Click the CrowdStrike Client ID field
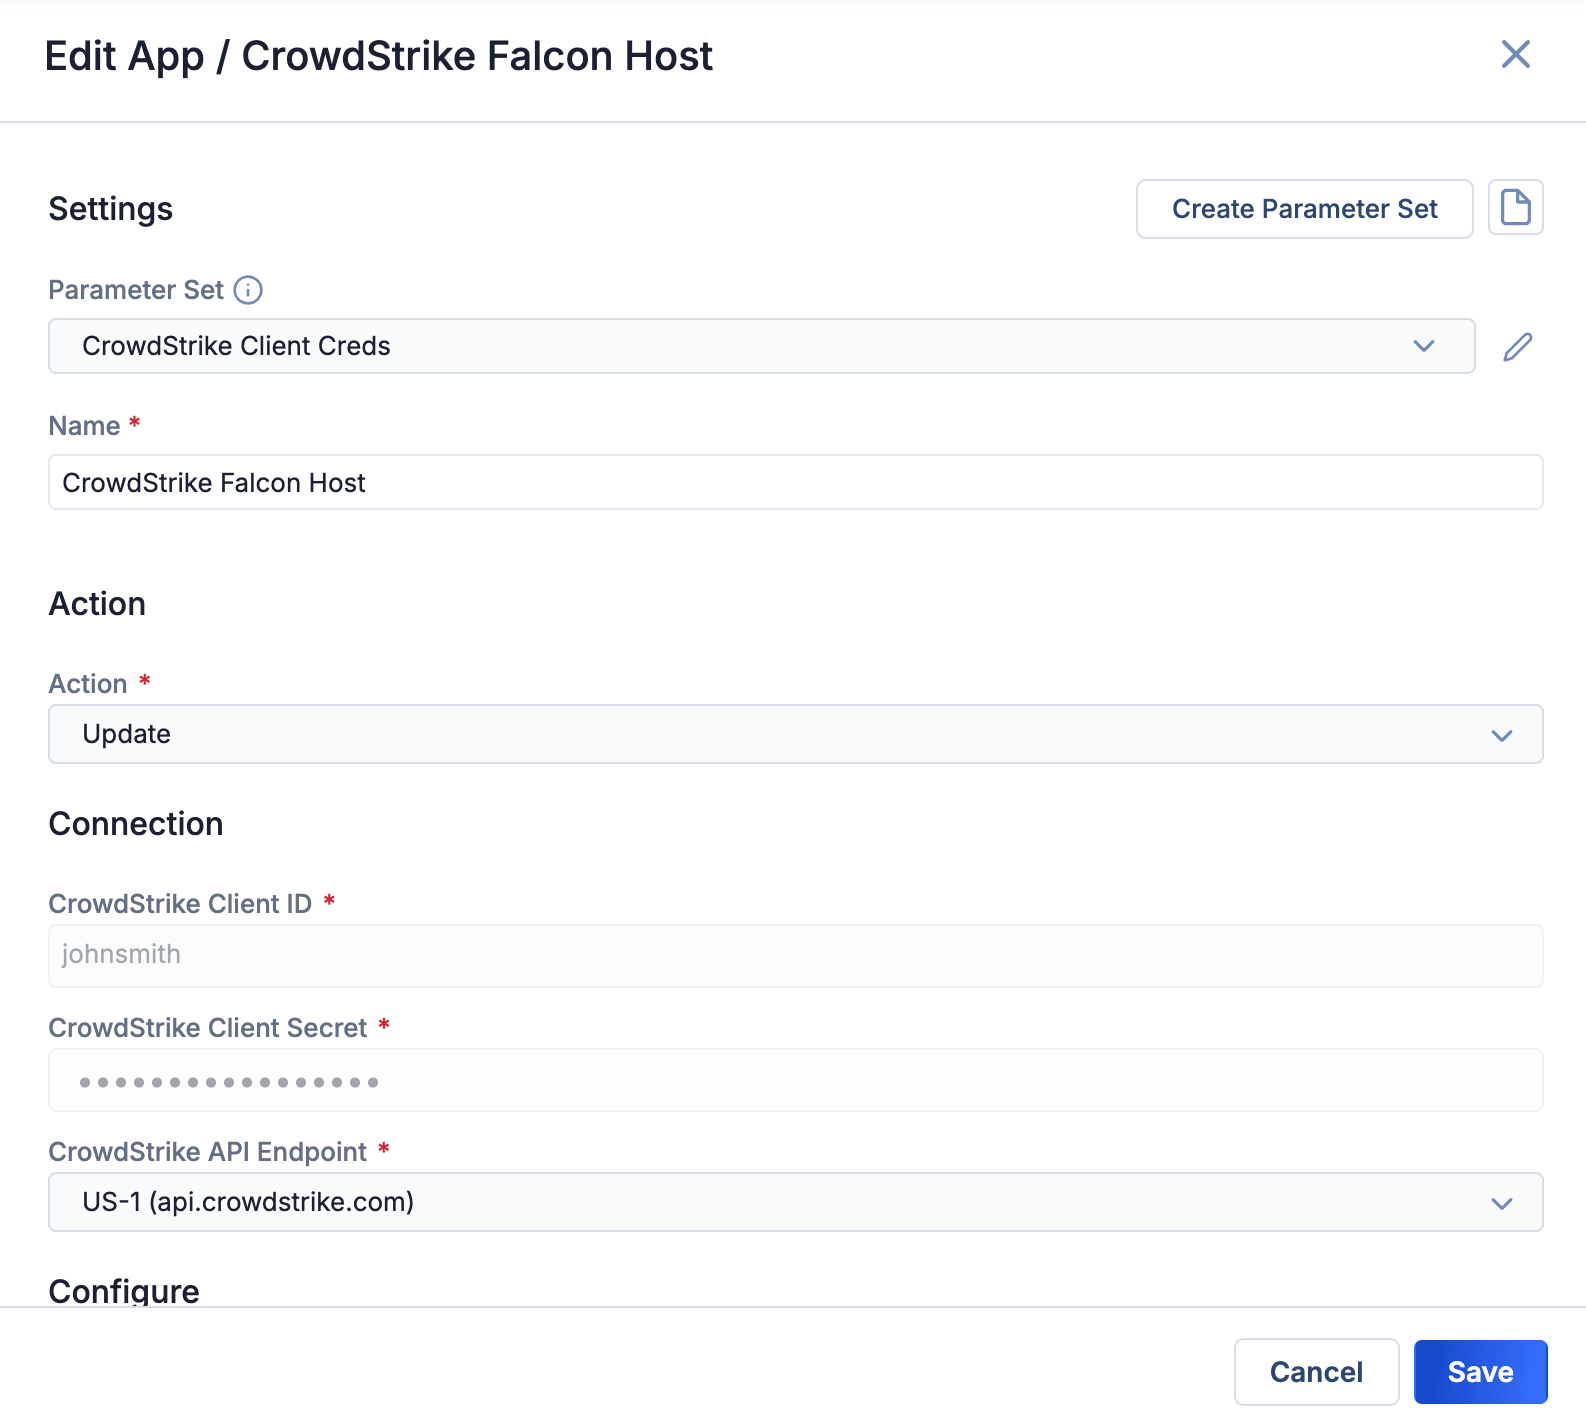 795,955
